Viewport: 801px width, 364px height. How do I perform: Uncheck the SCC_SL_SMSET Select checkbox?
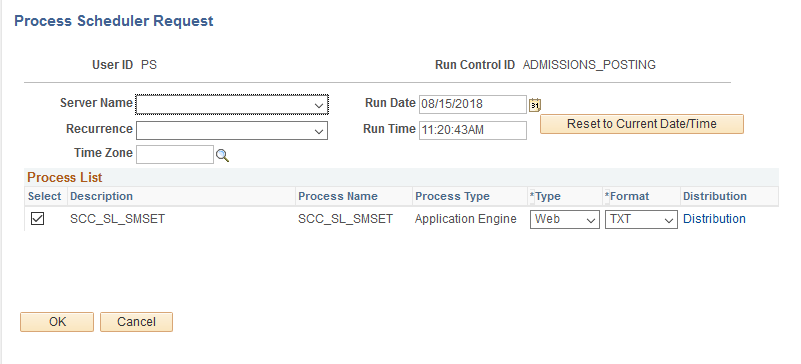tap(38, 219)
